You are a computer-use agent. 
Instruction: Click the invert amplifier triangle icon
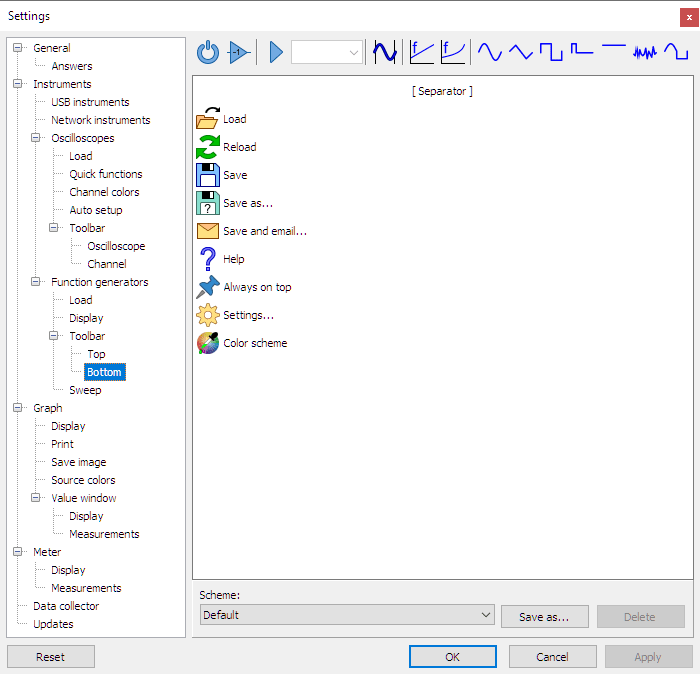tap(239, 52)
